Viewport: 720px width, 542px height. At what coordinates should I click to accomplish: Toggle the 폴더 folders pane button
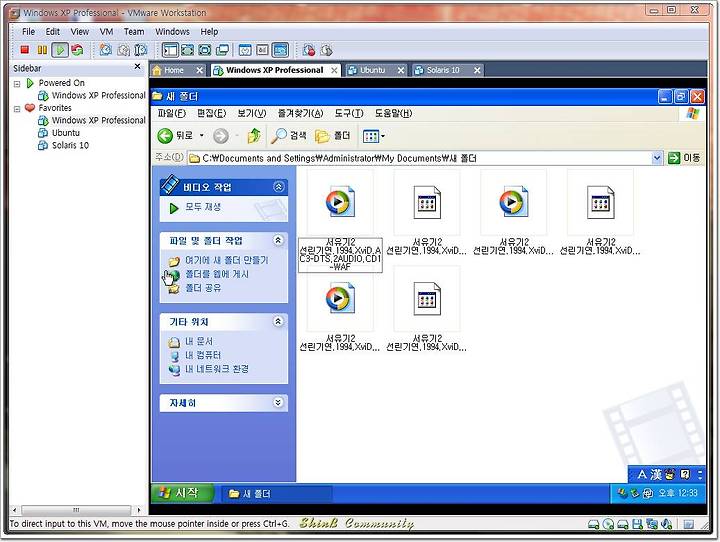pos(333,136)
